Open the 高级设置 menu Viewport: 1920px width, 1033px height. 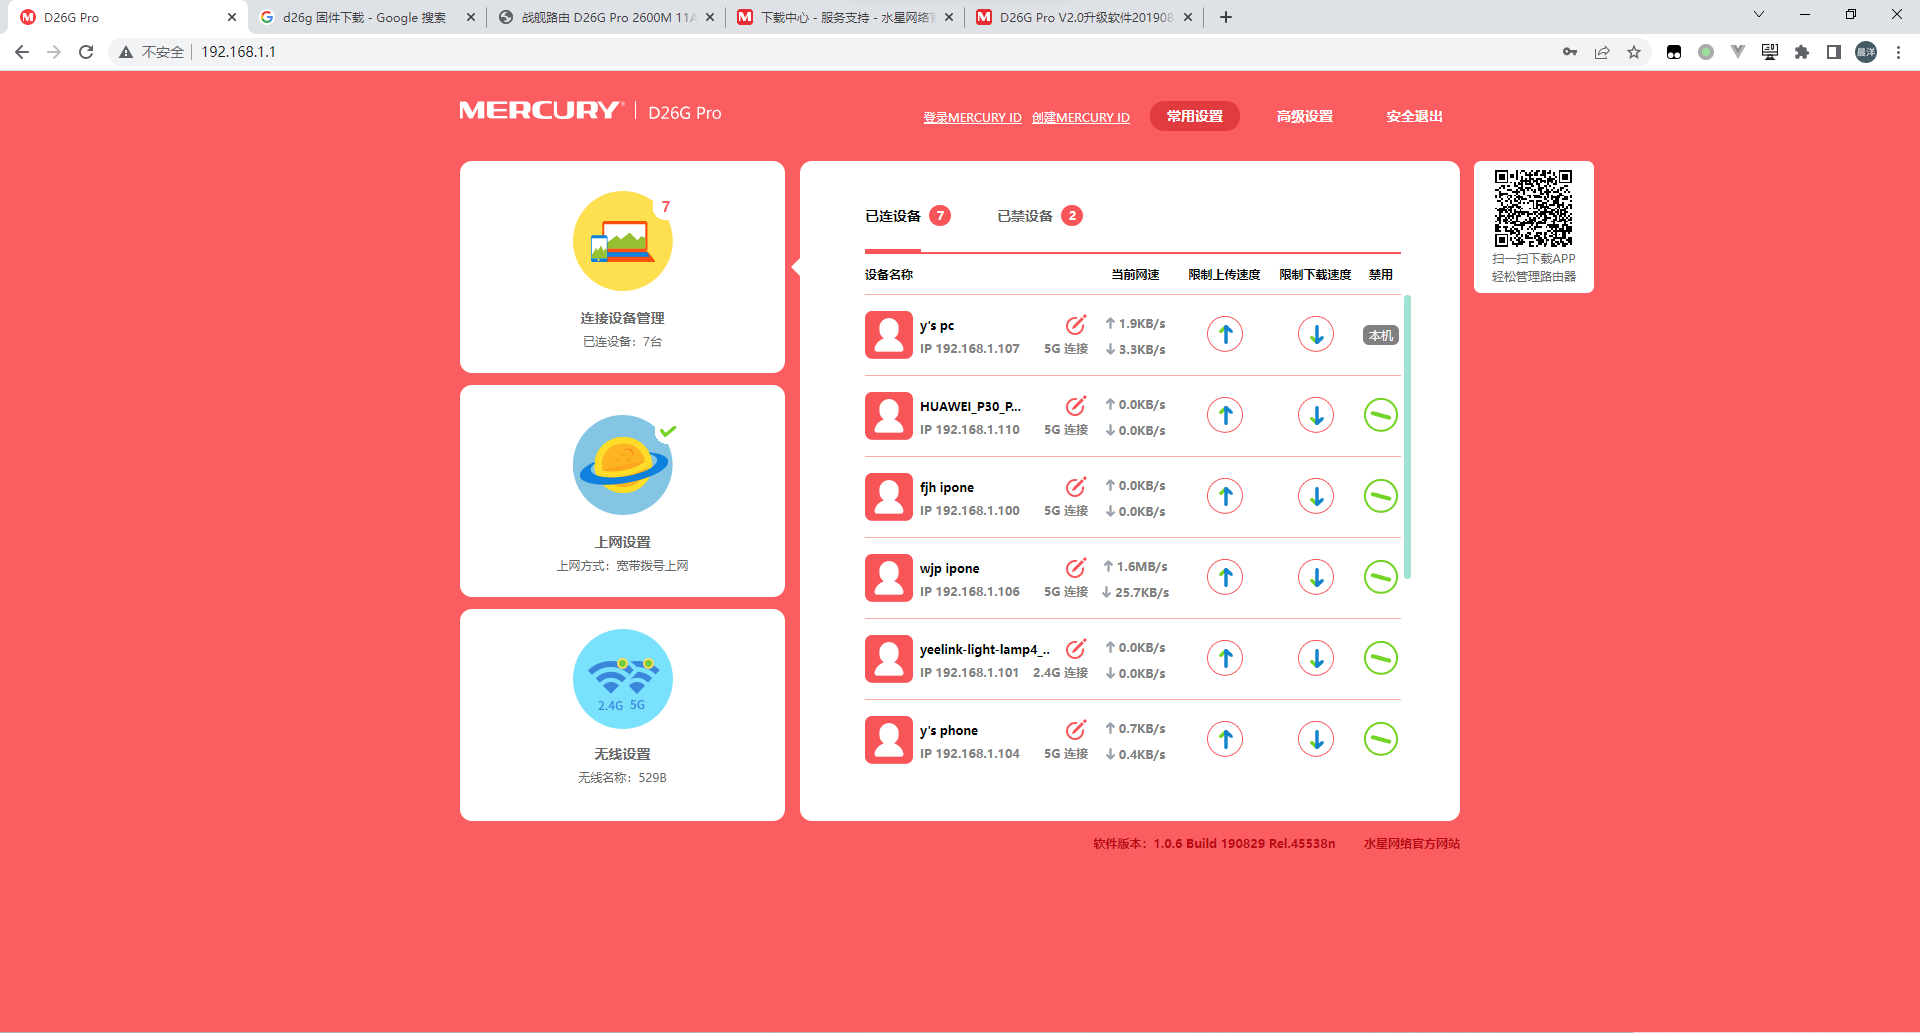pos(1304,116)
